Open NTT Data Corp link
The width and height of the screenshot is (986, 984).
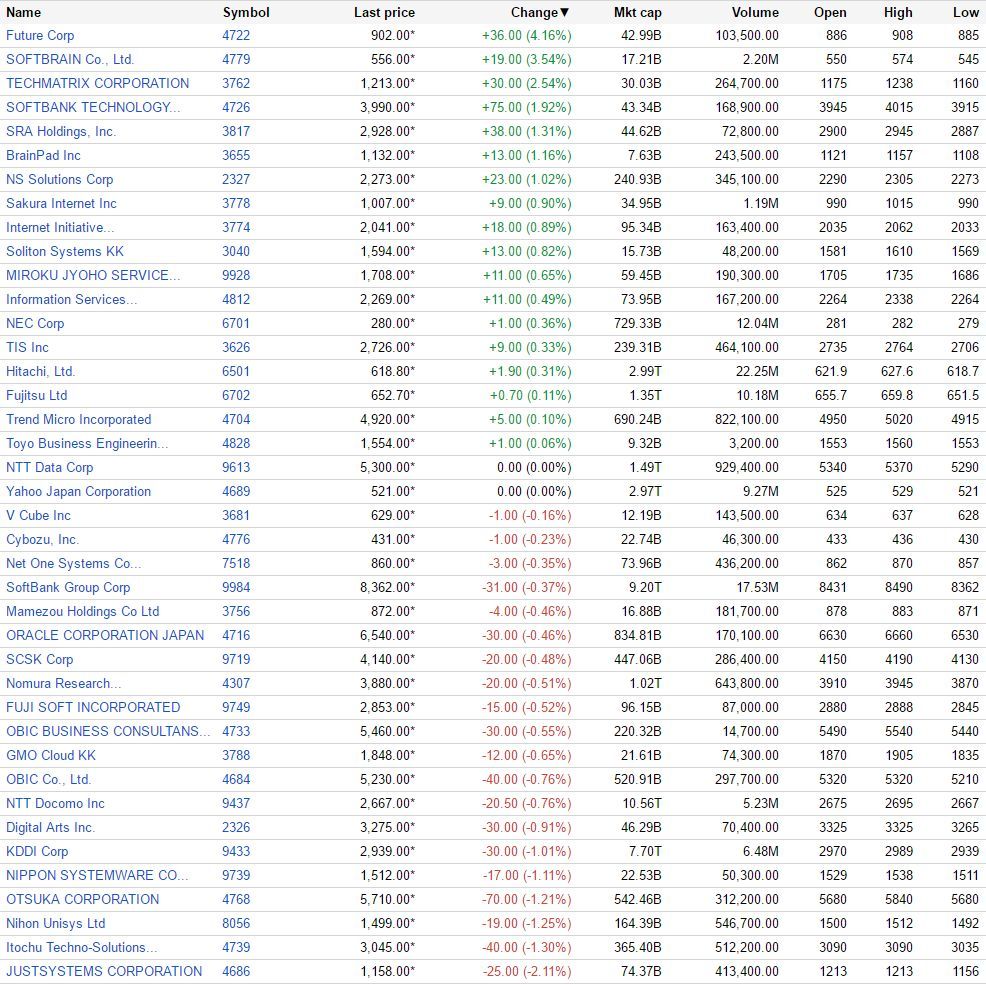click(x=50, y=467)
